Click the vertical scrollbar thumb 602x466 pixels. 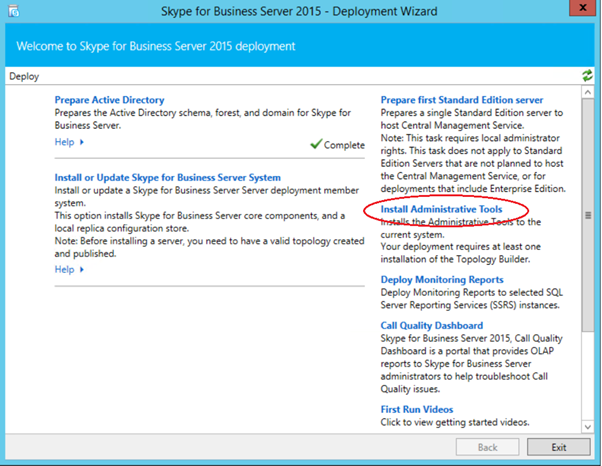point(588,215)
